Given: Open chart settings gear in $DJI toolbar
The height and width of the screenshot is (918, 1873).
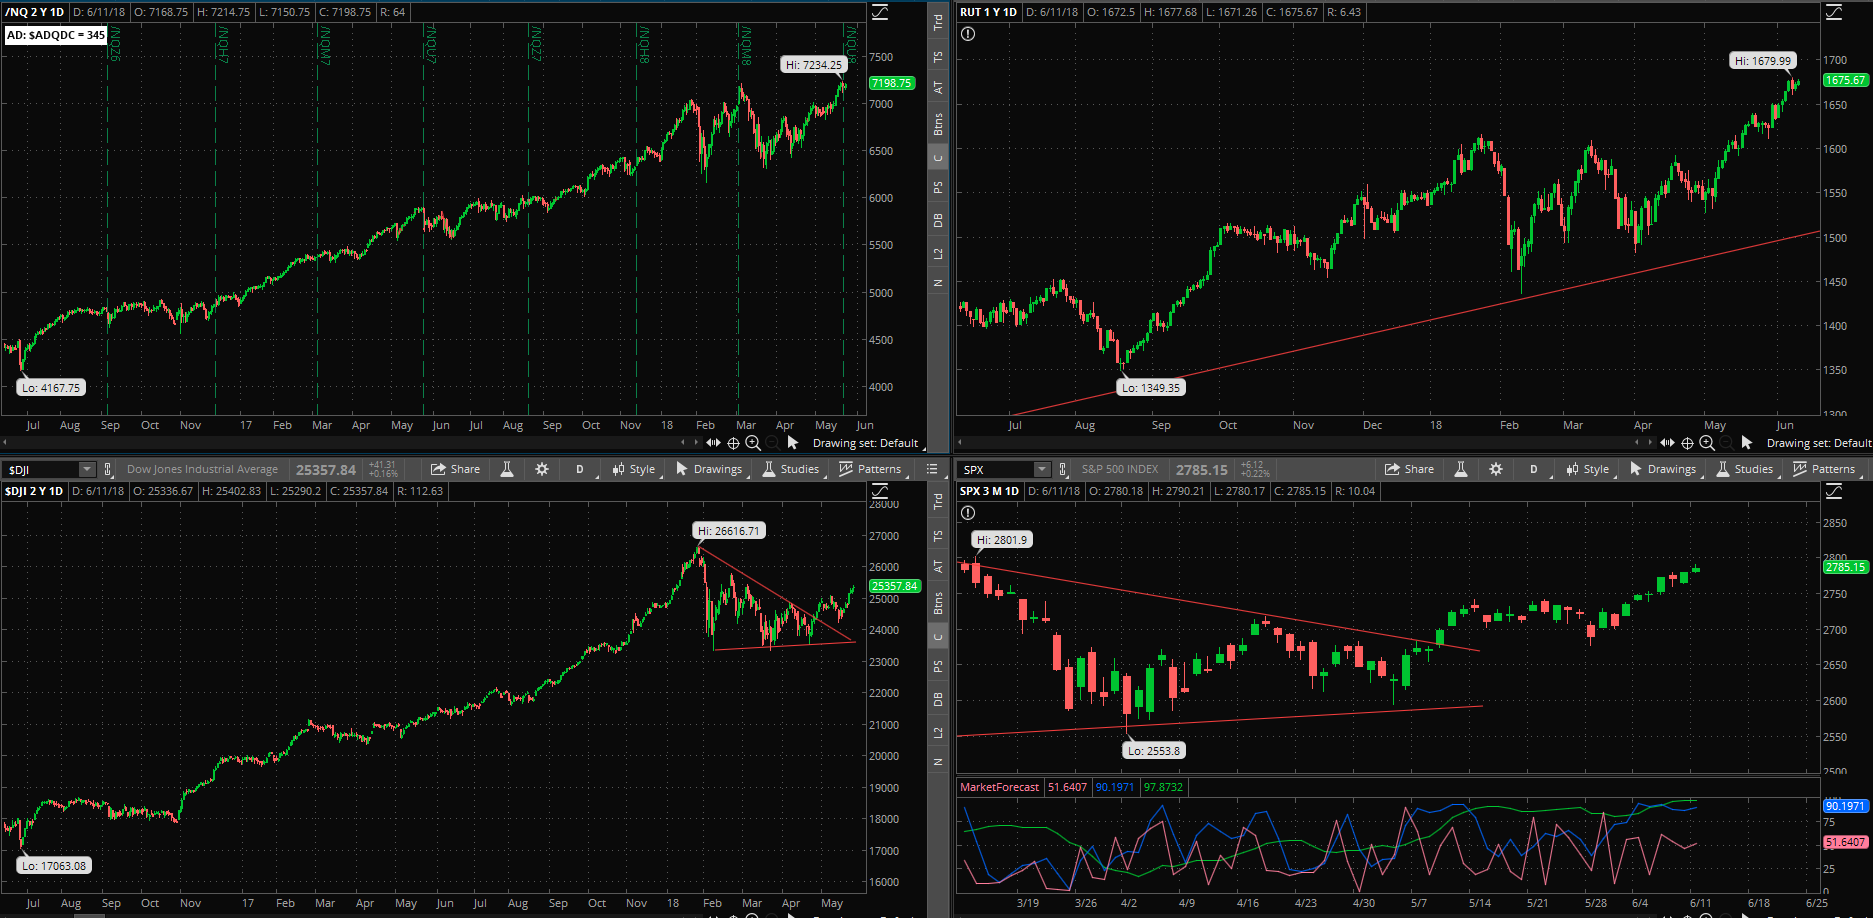Looking at the screenshot, I should coord(542,469).
